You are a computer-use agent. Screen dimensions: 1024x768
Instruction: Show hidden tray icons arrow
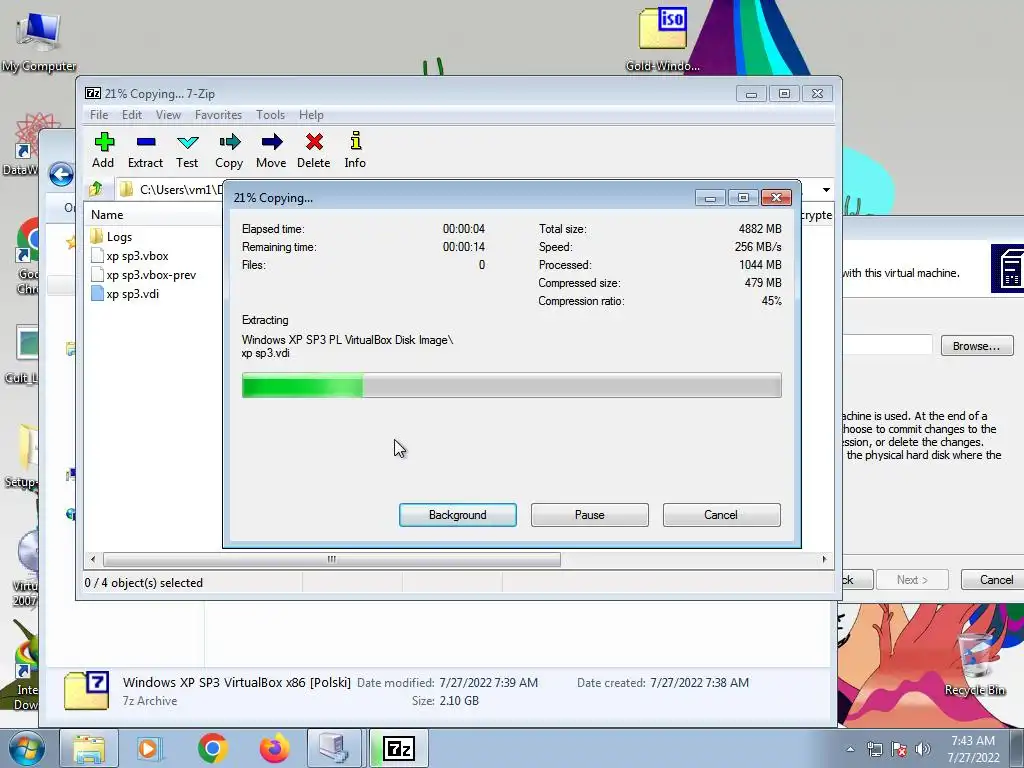point(850,750)
